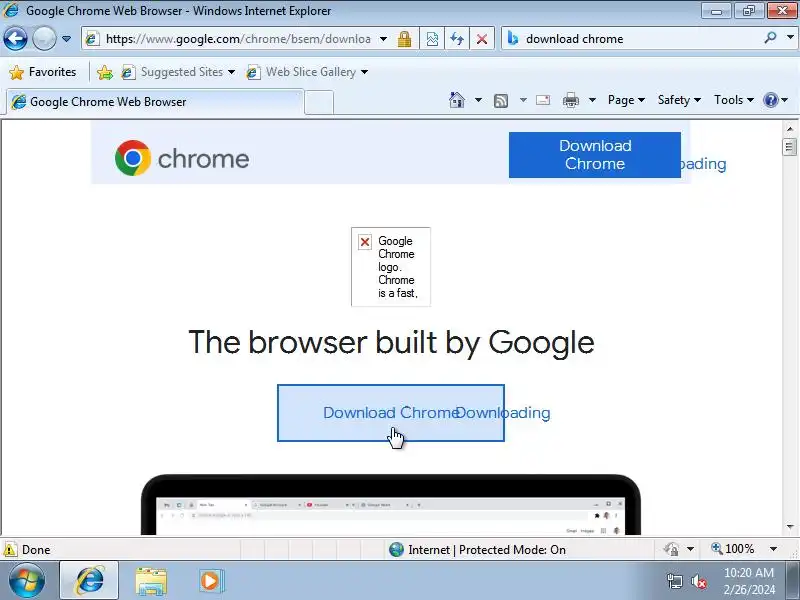The width and height of the screenshot is (800, 600).
Task: Expand the Home button dropdown arrow
Action: pyautogui.click(x=478, y=100)
